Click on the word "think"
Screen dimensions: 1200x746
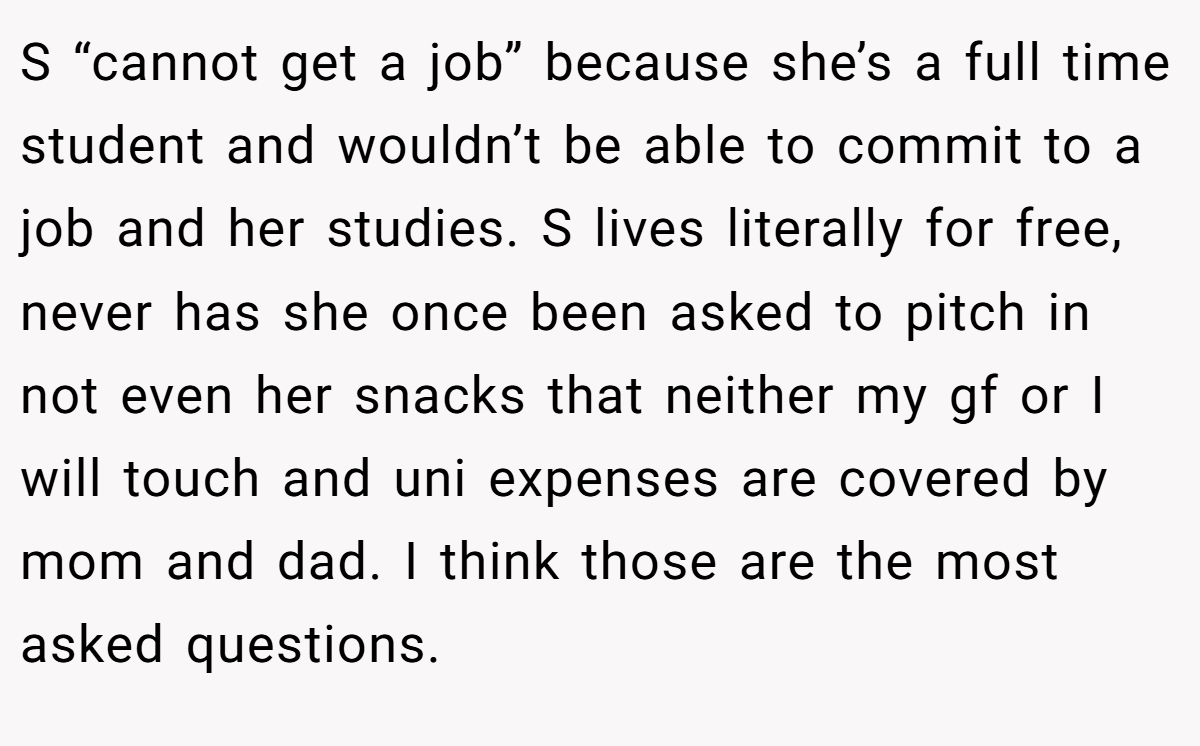[501, 562]
